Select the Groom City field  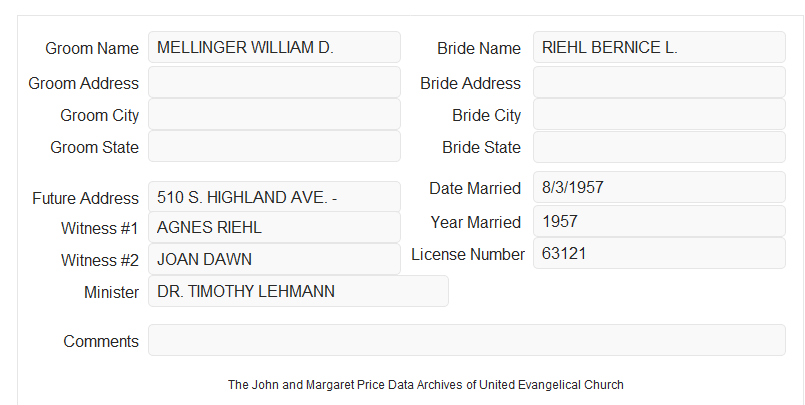(x=274, y=114)
